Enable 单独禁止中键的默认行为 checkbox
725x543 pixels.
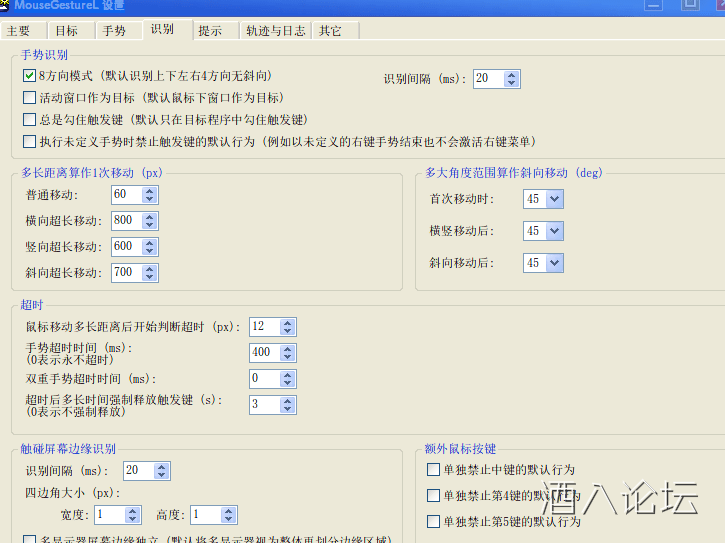tap(434, 470)
